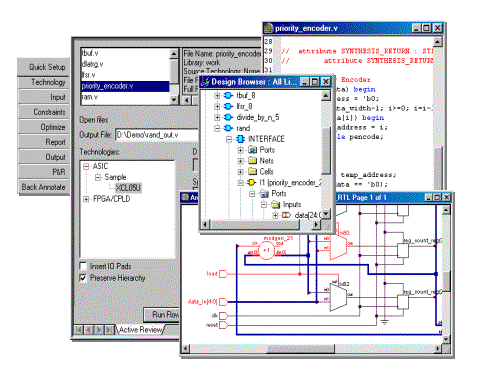Click the Design Browser title bar icon
This screenshot has height=380, width=480.
click(205, 82)
